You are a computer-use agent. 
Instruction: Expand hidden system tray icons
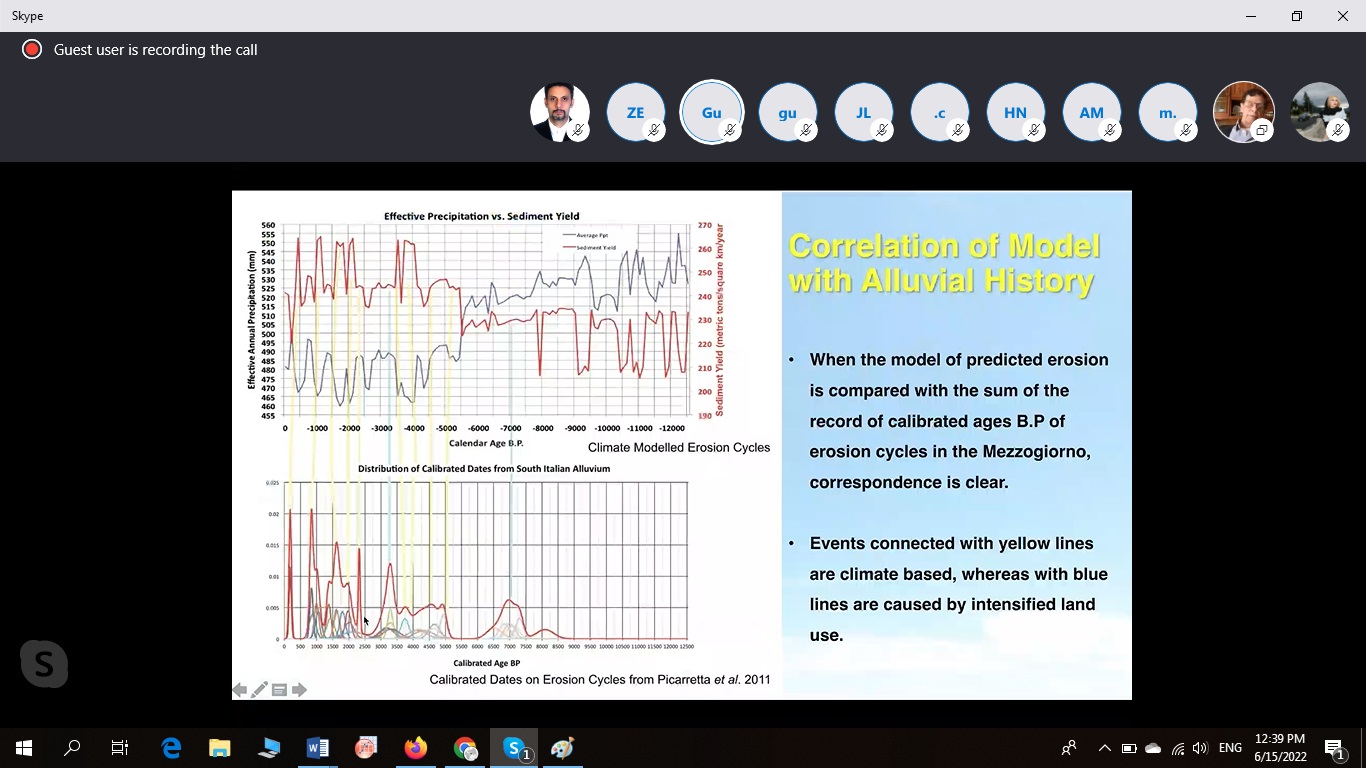[1104, 748]
